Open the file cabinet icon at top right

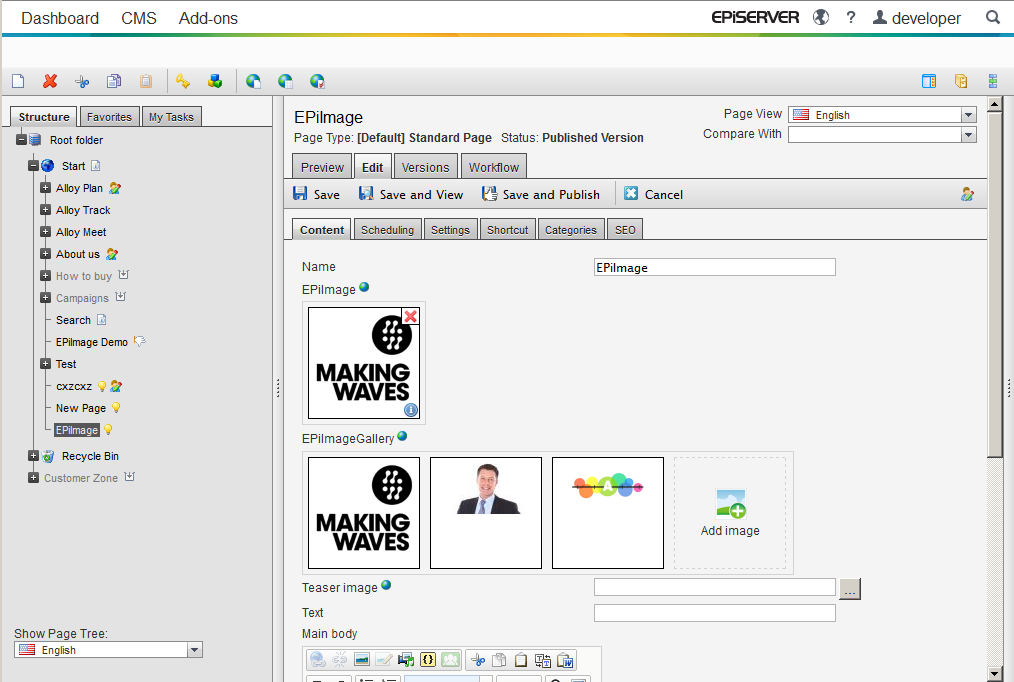coord(961,82)
